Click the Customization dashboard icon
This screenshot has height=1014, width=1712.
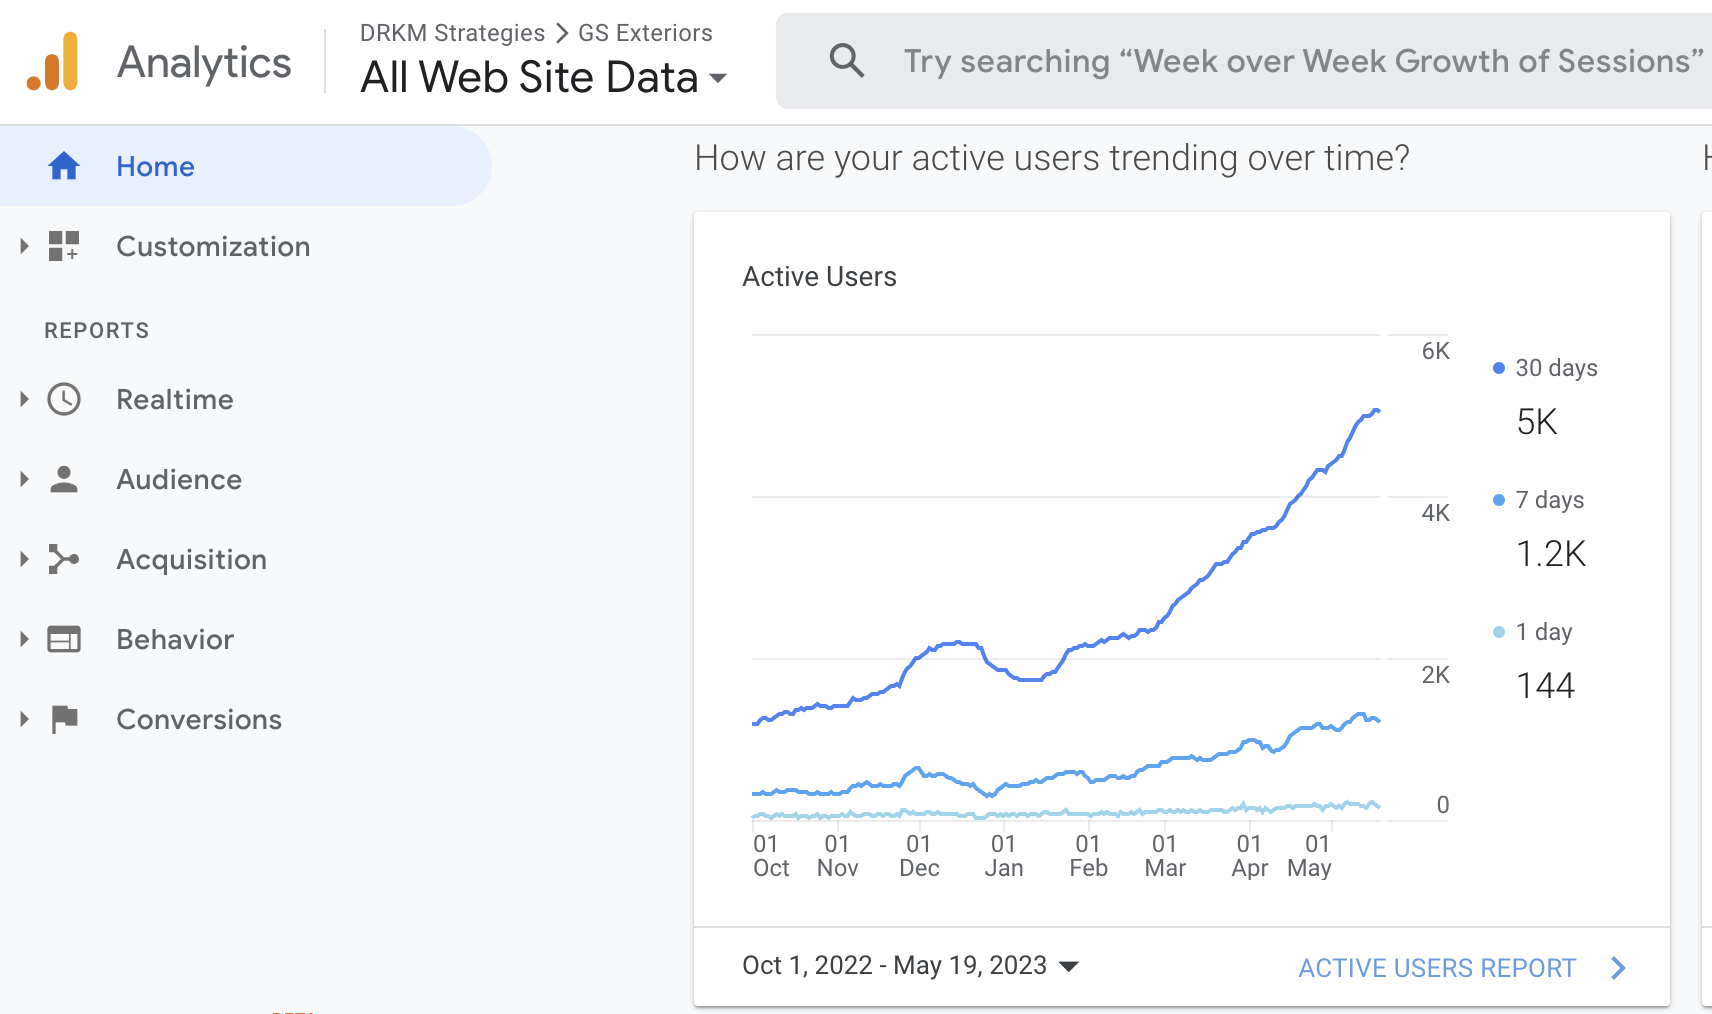coord(64,246)
